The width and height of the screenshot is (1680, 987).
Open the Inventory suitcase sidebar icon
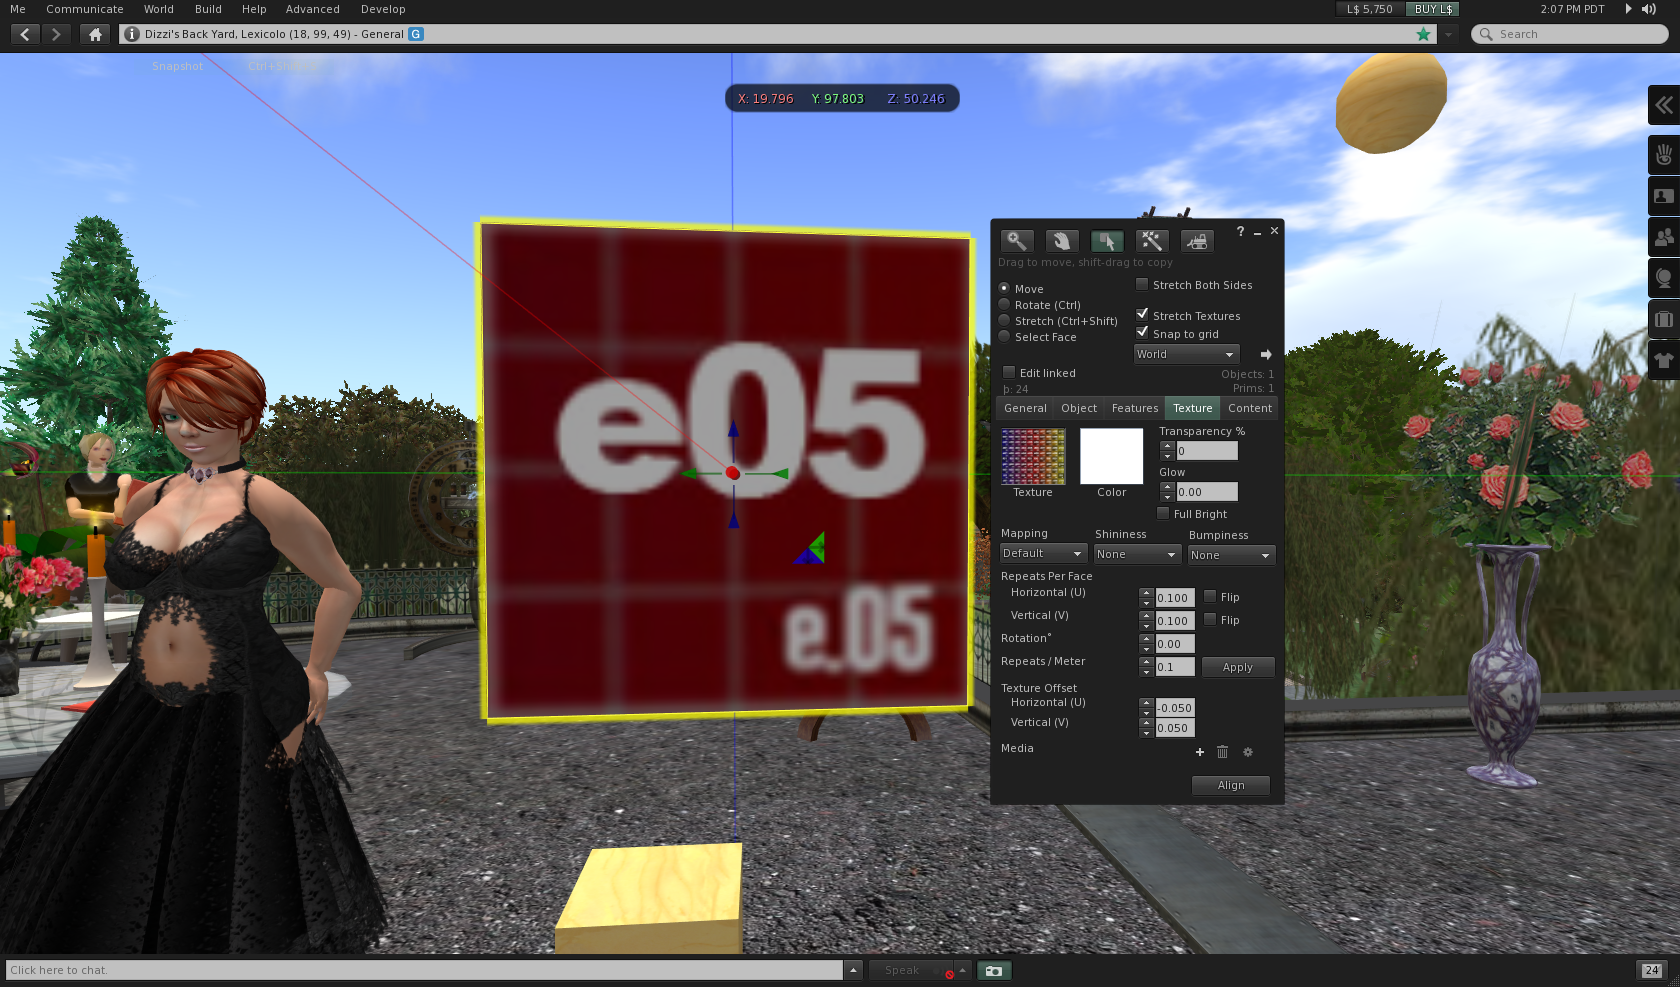(x=1663, y=319)
